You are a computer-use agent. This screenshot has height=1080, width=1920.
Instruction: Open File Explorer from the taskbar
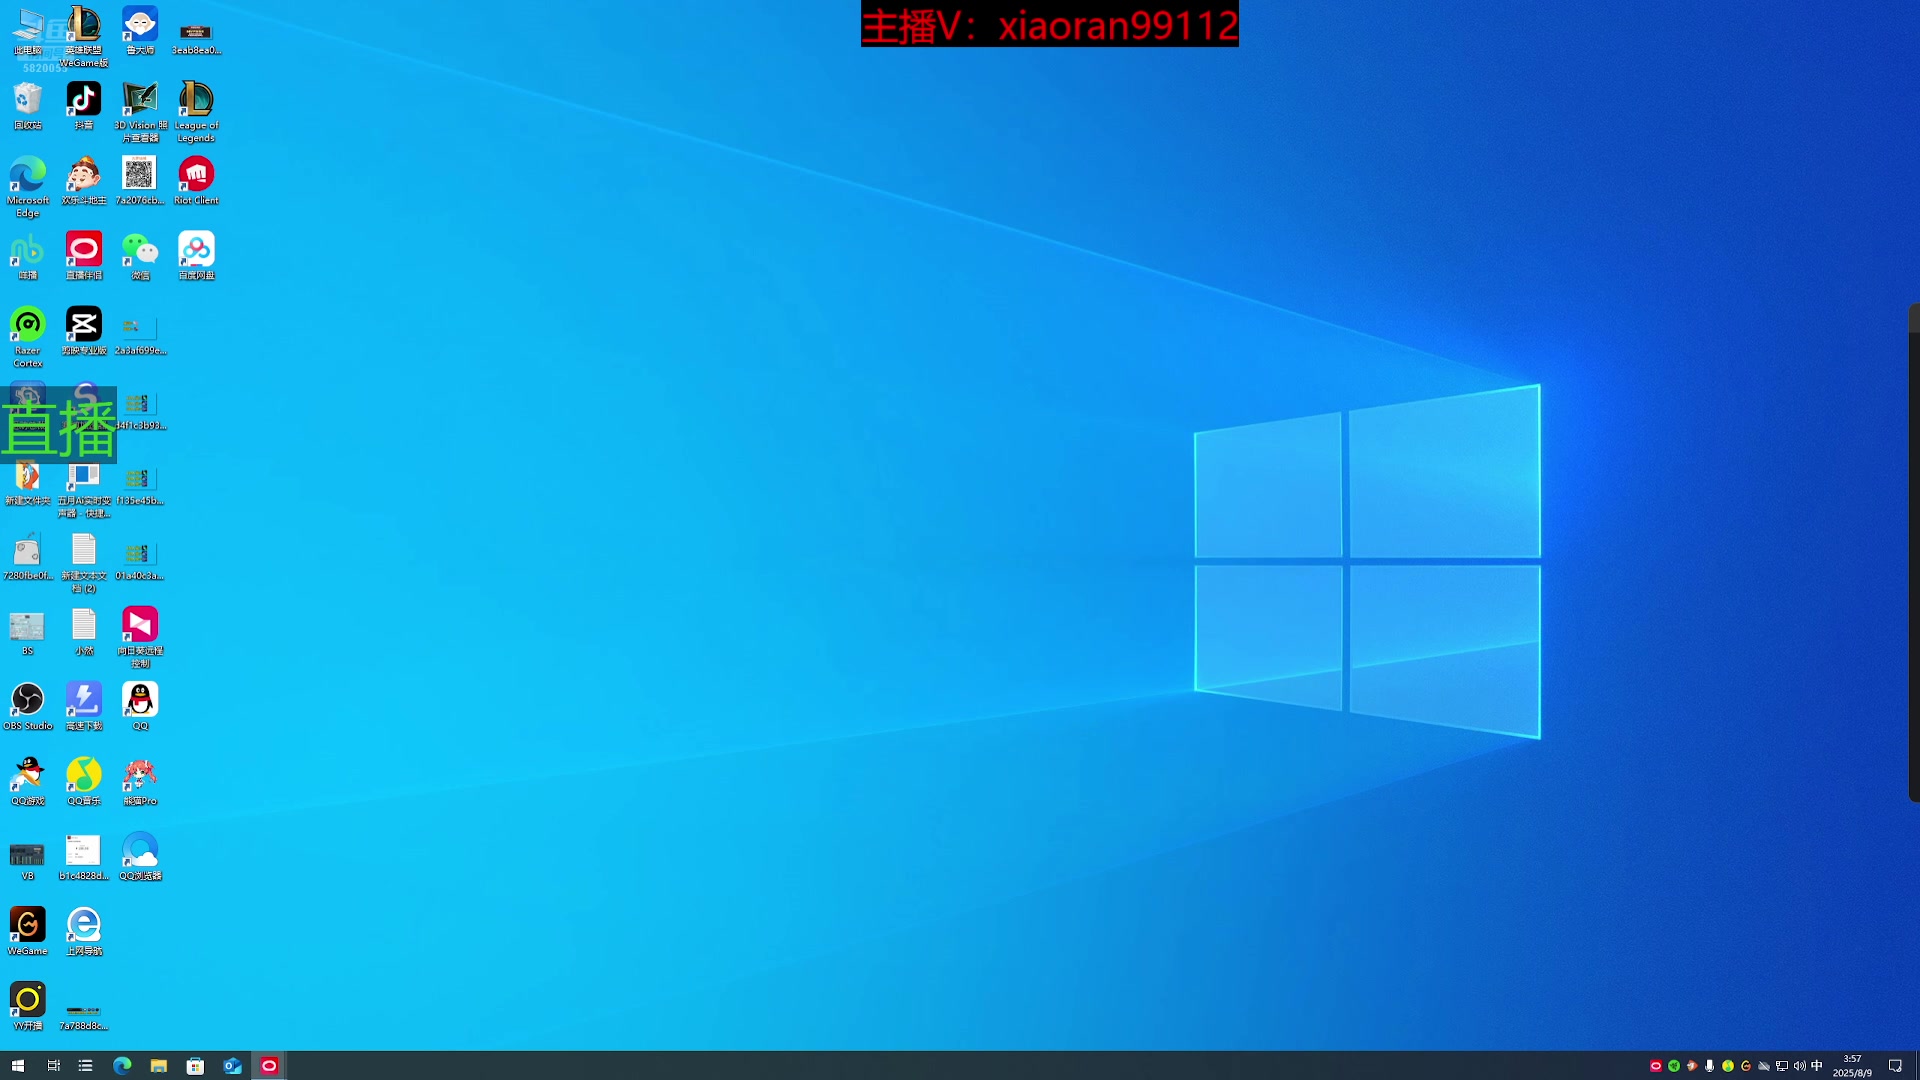[x=159, y=1066]
